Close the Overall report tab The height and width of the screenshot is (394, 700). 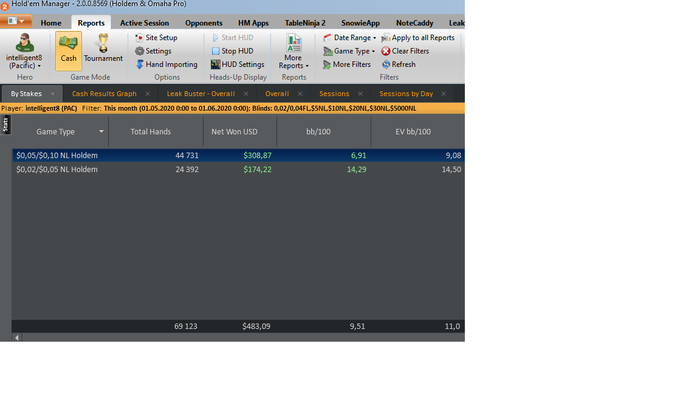click(x=300, y=94)
